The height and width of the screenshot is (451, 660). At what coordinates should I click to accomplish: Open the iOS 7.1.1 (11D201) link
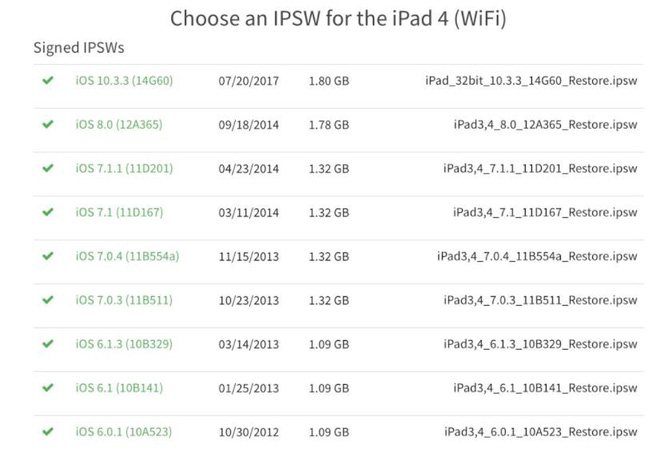(x=124, y=169)
